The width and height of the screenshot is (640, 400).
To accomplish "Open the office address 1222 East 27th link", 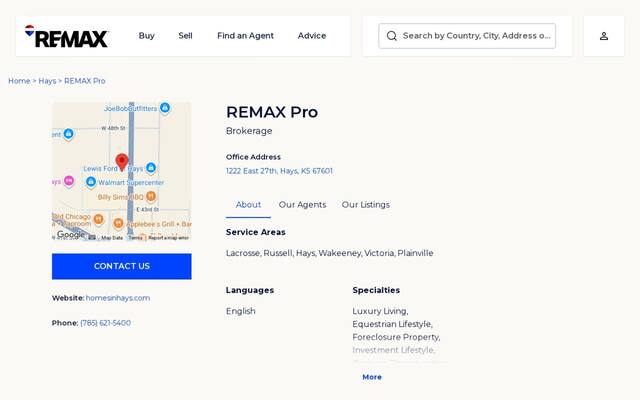I will 279,171.
